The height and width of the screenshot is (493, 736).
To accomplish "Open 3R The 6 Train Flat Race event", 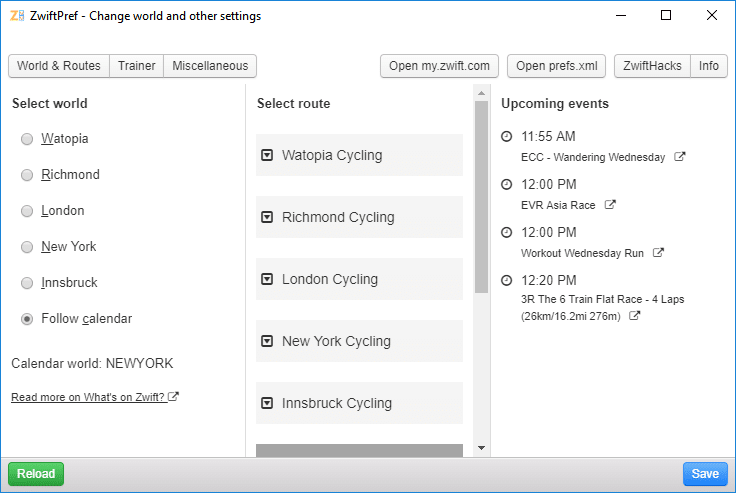I will (602, 308).
